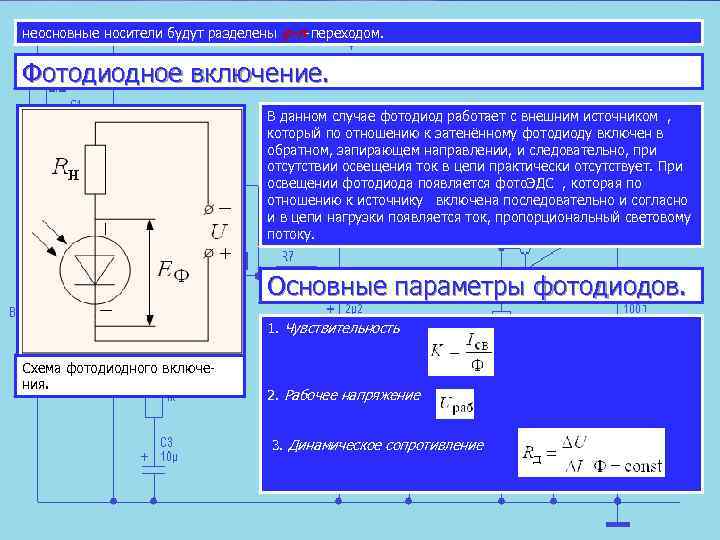The image size is (720, 540).
Task: Click the Rд dynamic resistance formula
Action: [591, 453]
